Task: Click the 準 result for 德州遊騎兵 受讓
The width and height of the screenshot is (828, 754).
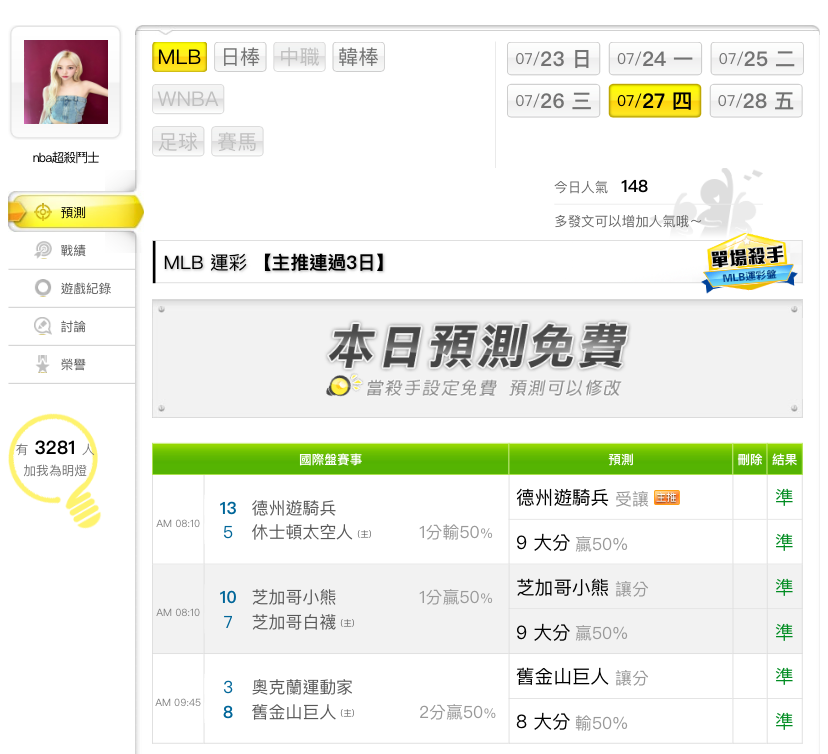Action: click(x=784, y=497)
